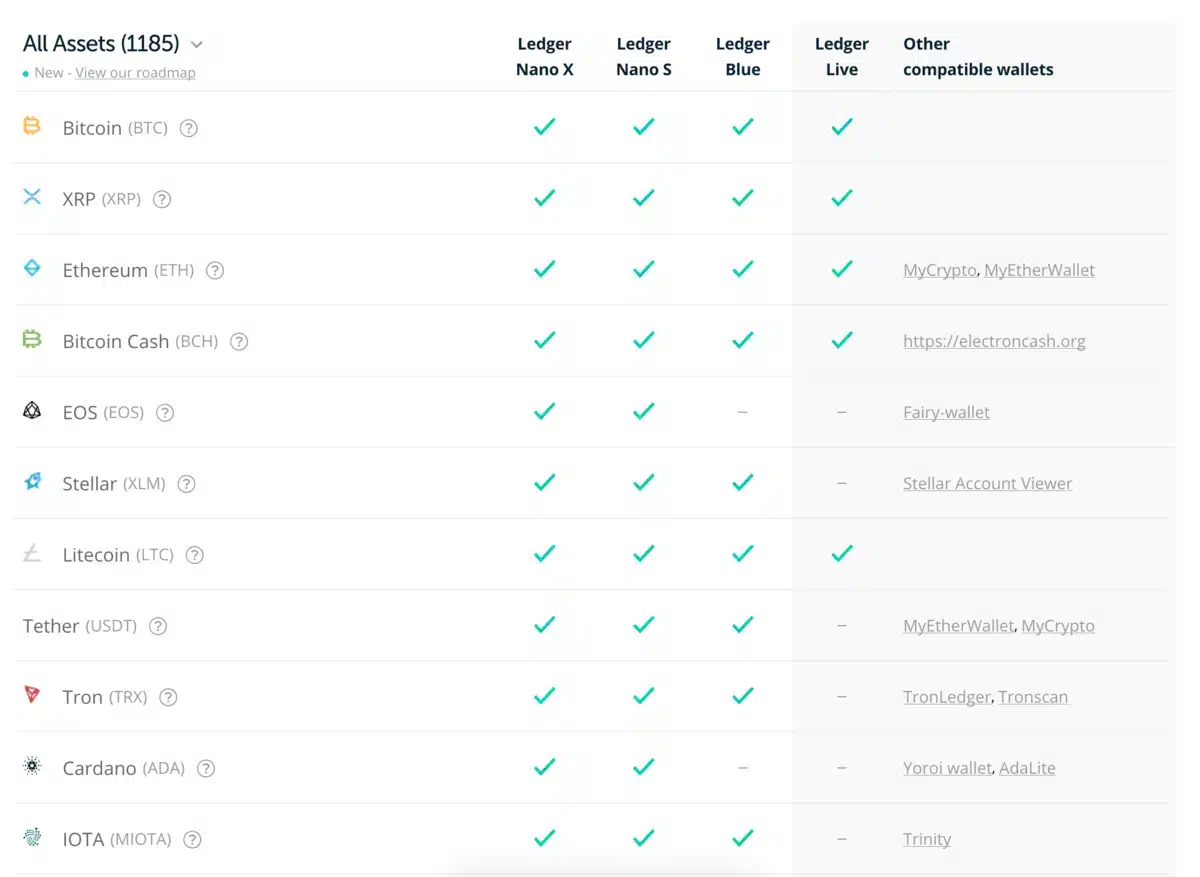This screenshot has height=877, width=1200.
Task: Open MyCrypto link in Tether row
Action: tap(1058, 626)
